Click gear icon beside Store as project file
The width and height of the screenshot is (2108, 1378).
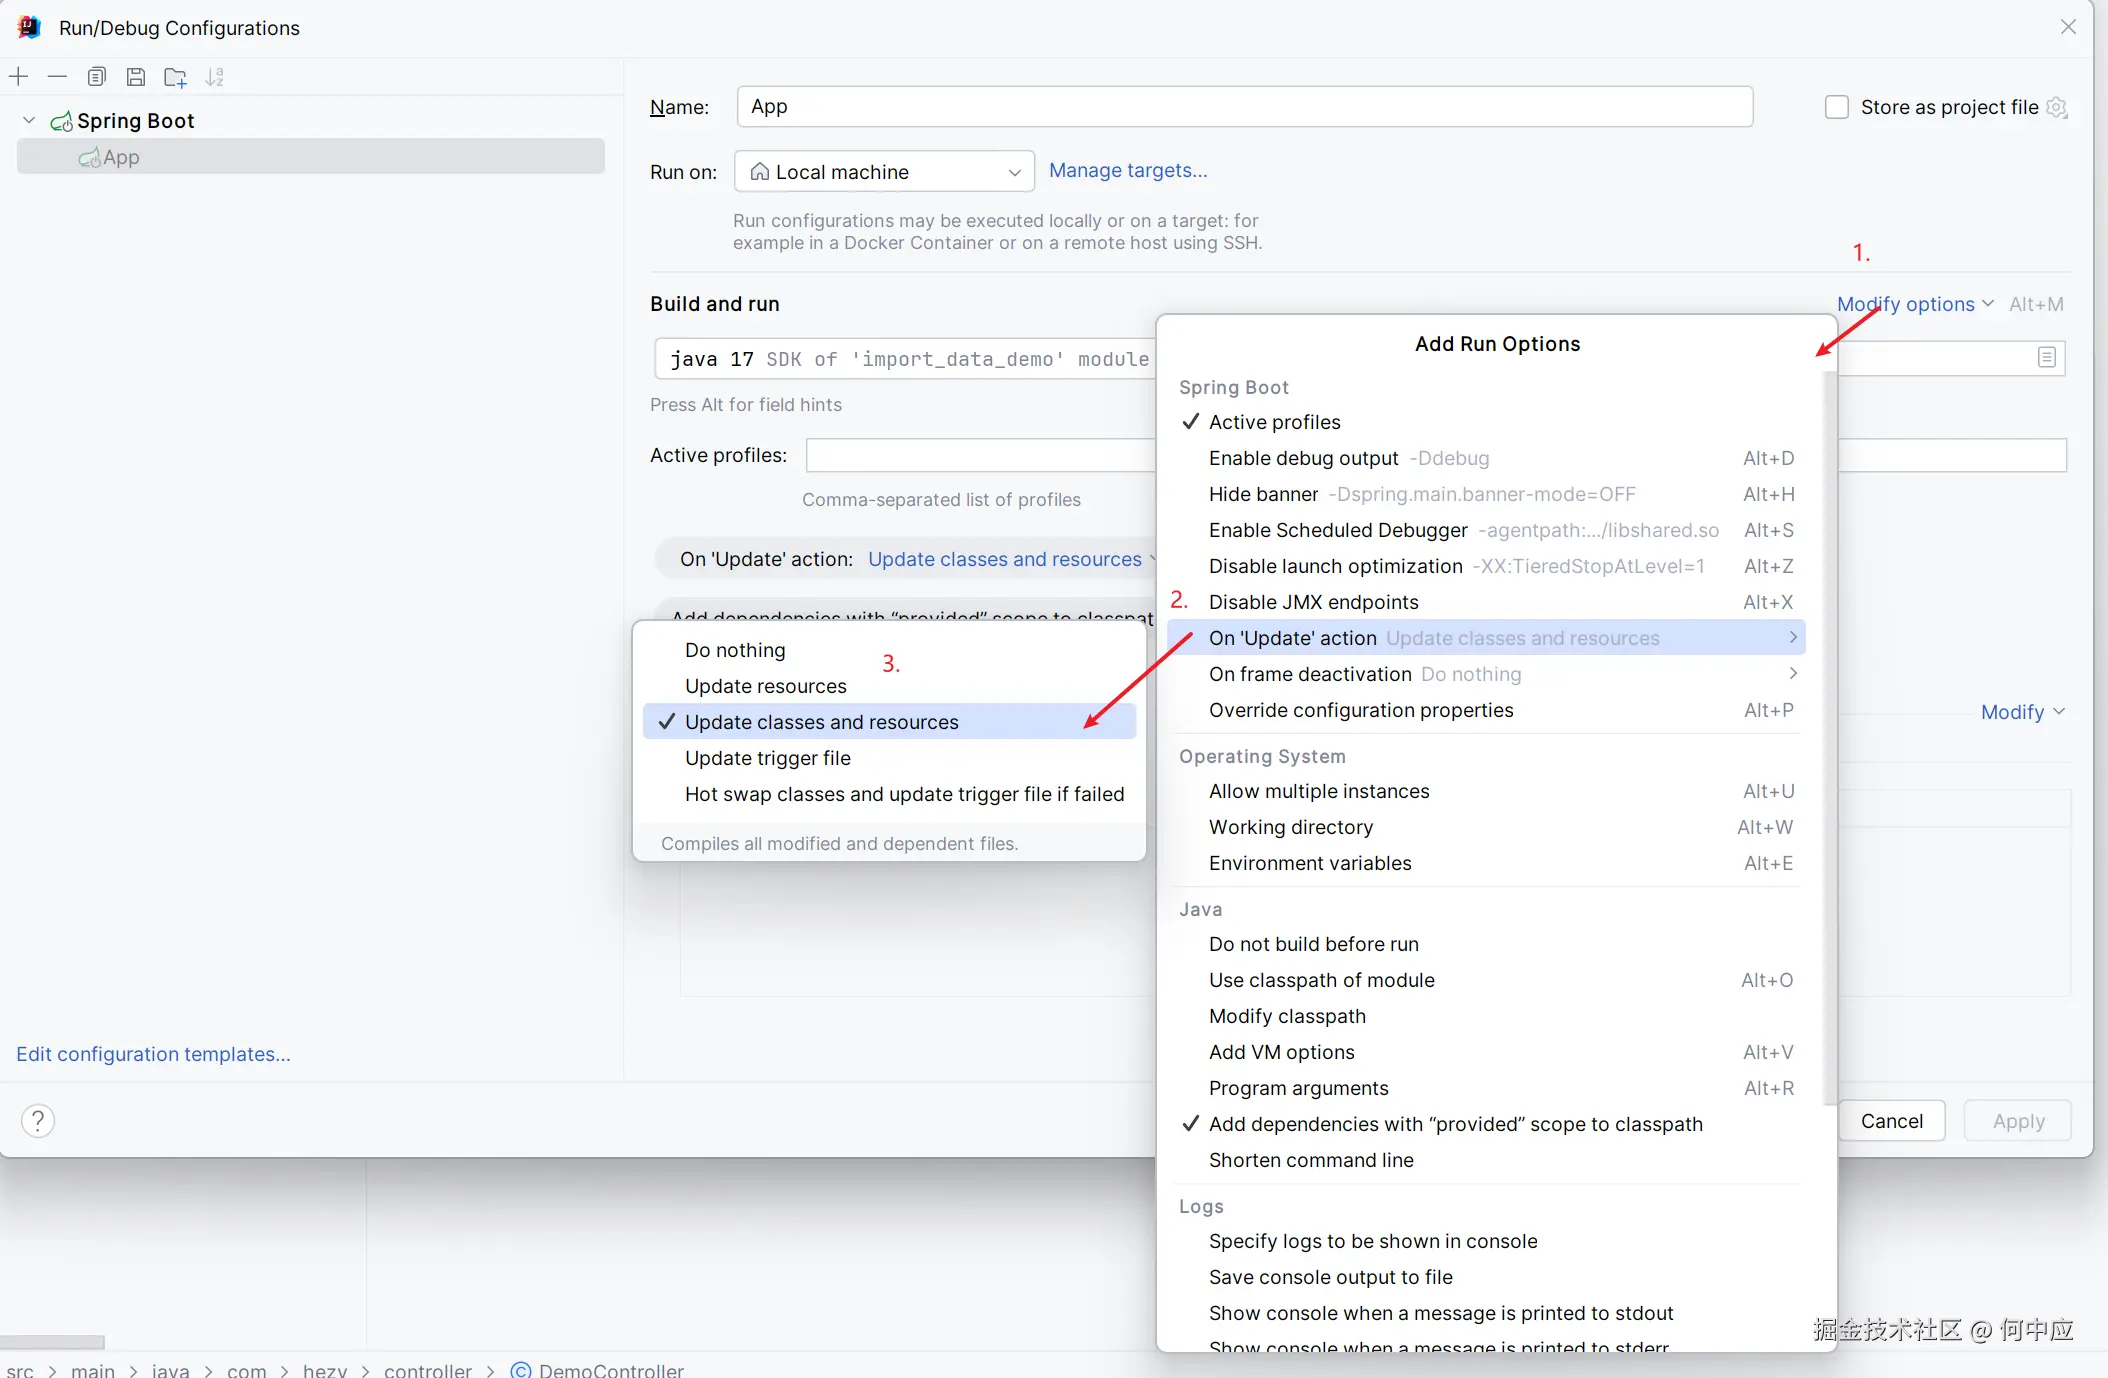point(2057,107)
